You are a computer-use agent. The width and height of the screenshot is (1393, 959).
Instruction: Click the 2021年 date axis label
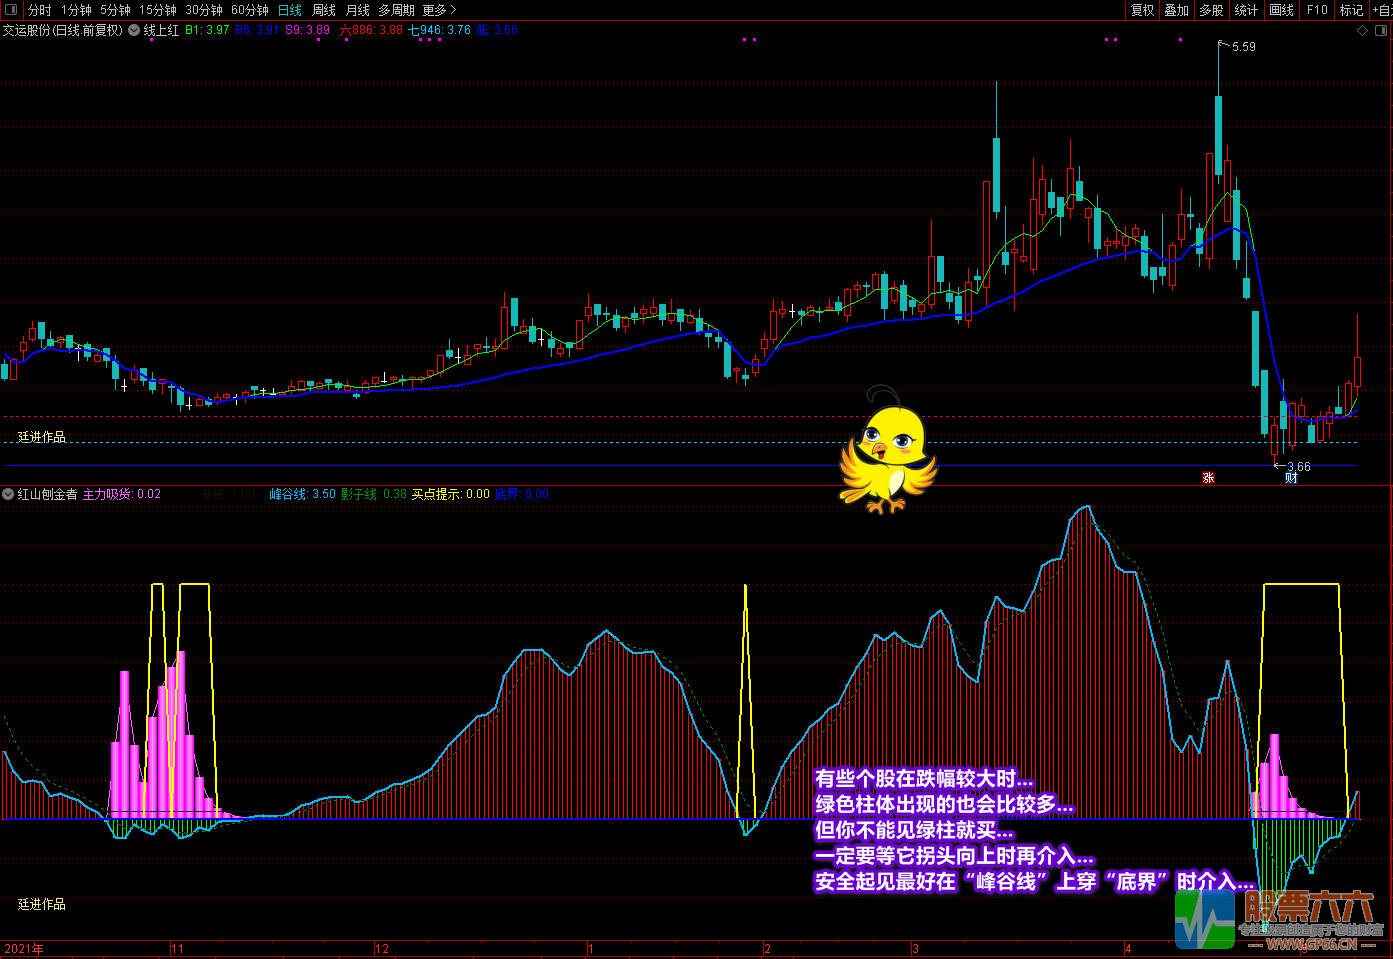(x=24, y=949)
